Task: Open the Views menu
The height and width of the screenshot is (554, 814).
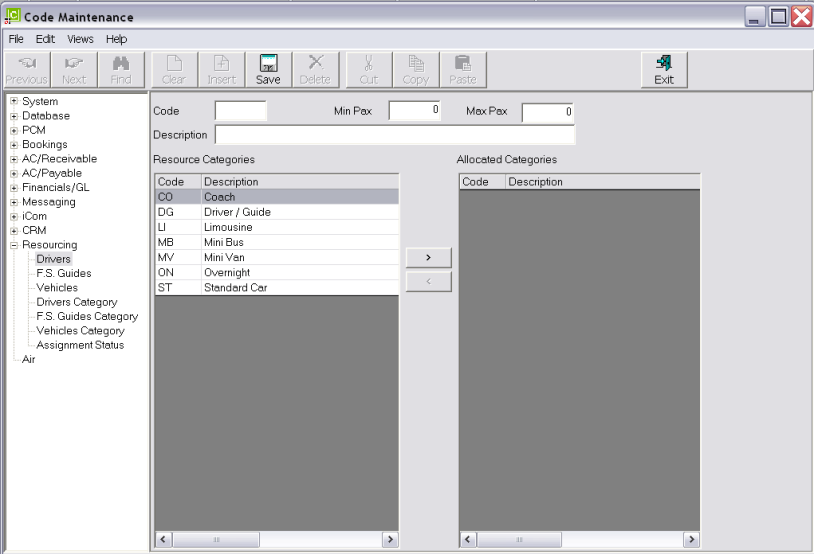Action: [80, 39]
